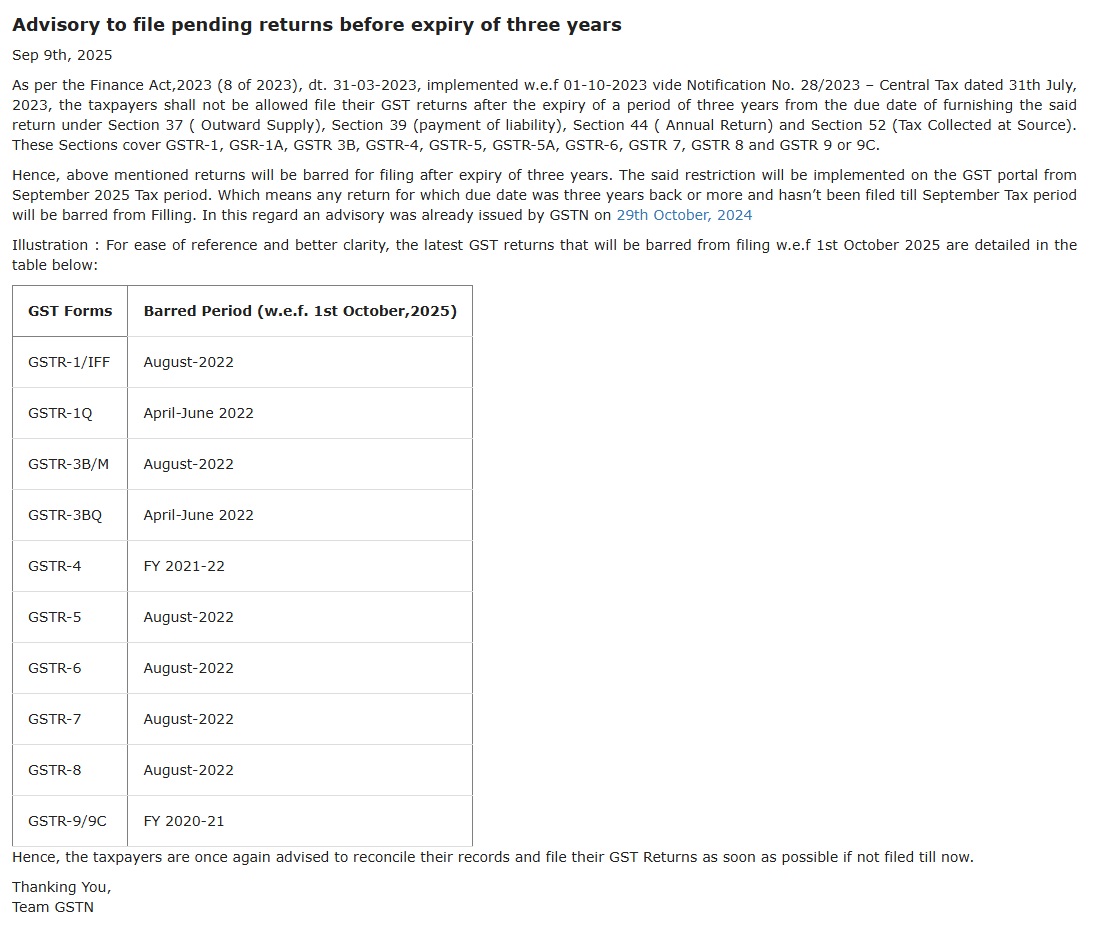Click the Barred Period column header
The image size is (1095, 925).
[300, 311]
